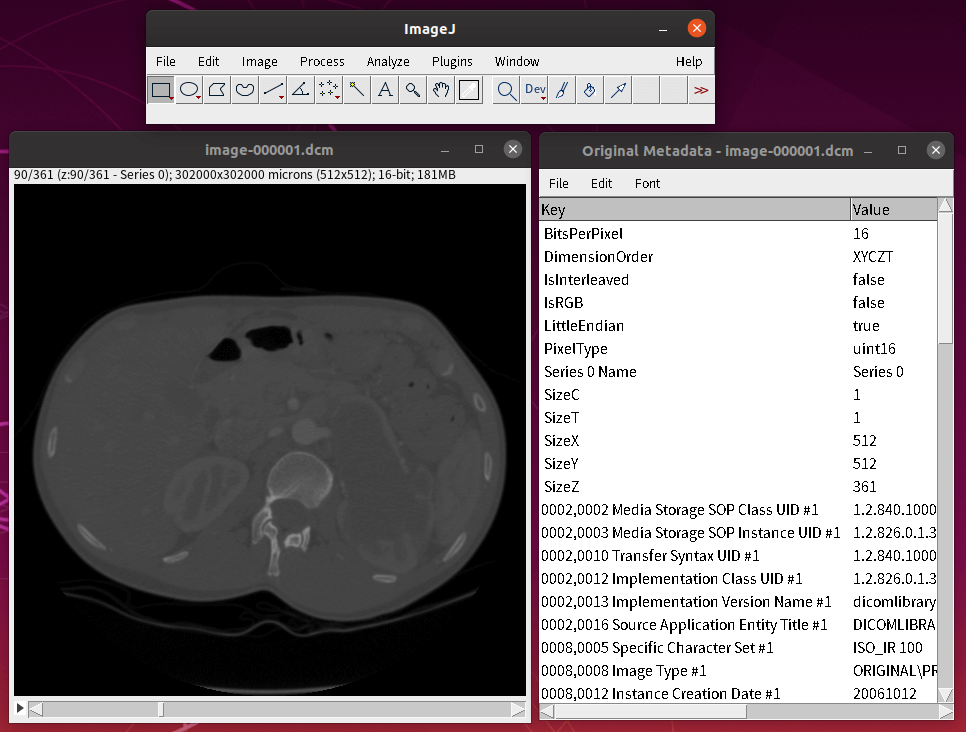Viewport: 966px width, 732px height.
Task: Activate the Straight Line tool
Action: (x=271, y=90)
